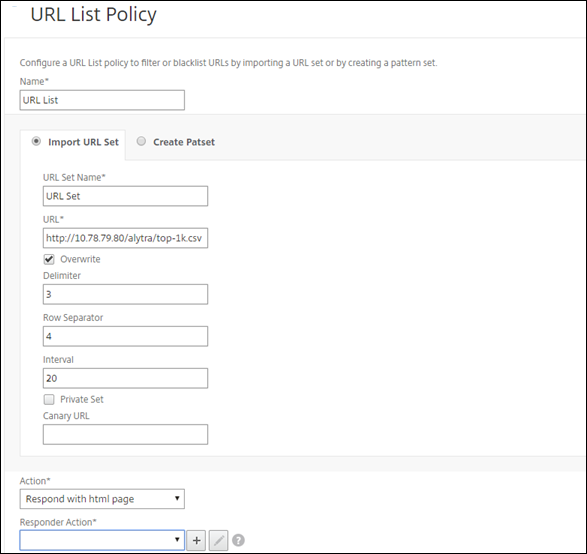Click the URL Set Name input field

pyautogui.click(x=125, y=196)
